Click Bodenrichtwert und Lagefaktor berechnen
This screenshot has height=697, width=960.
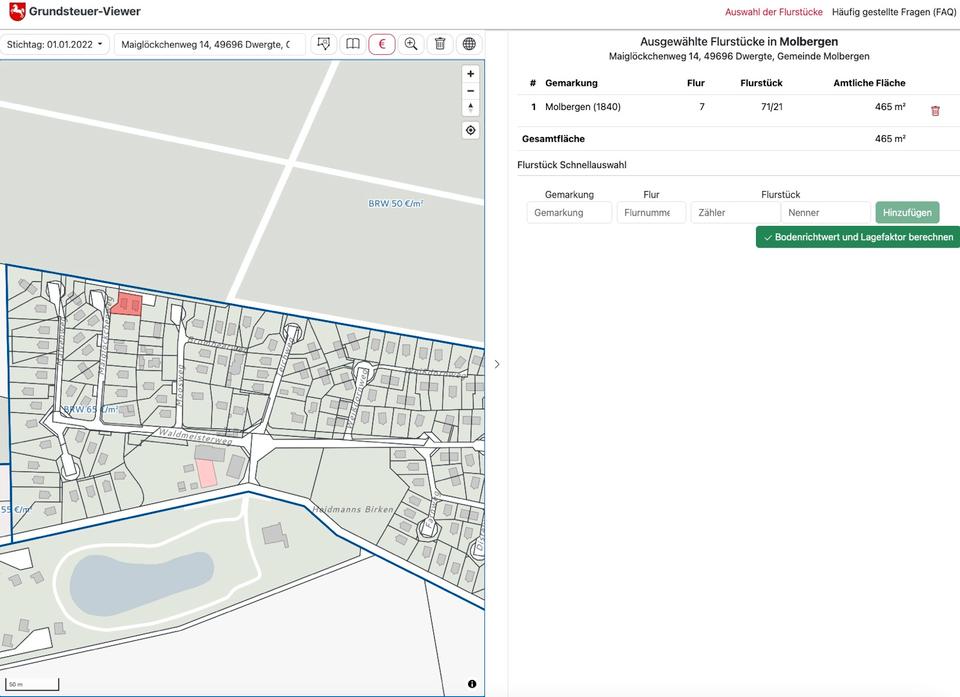coord(857,237)
